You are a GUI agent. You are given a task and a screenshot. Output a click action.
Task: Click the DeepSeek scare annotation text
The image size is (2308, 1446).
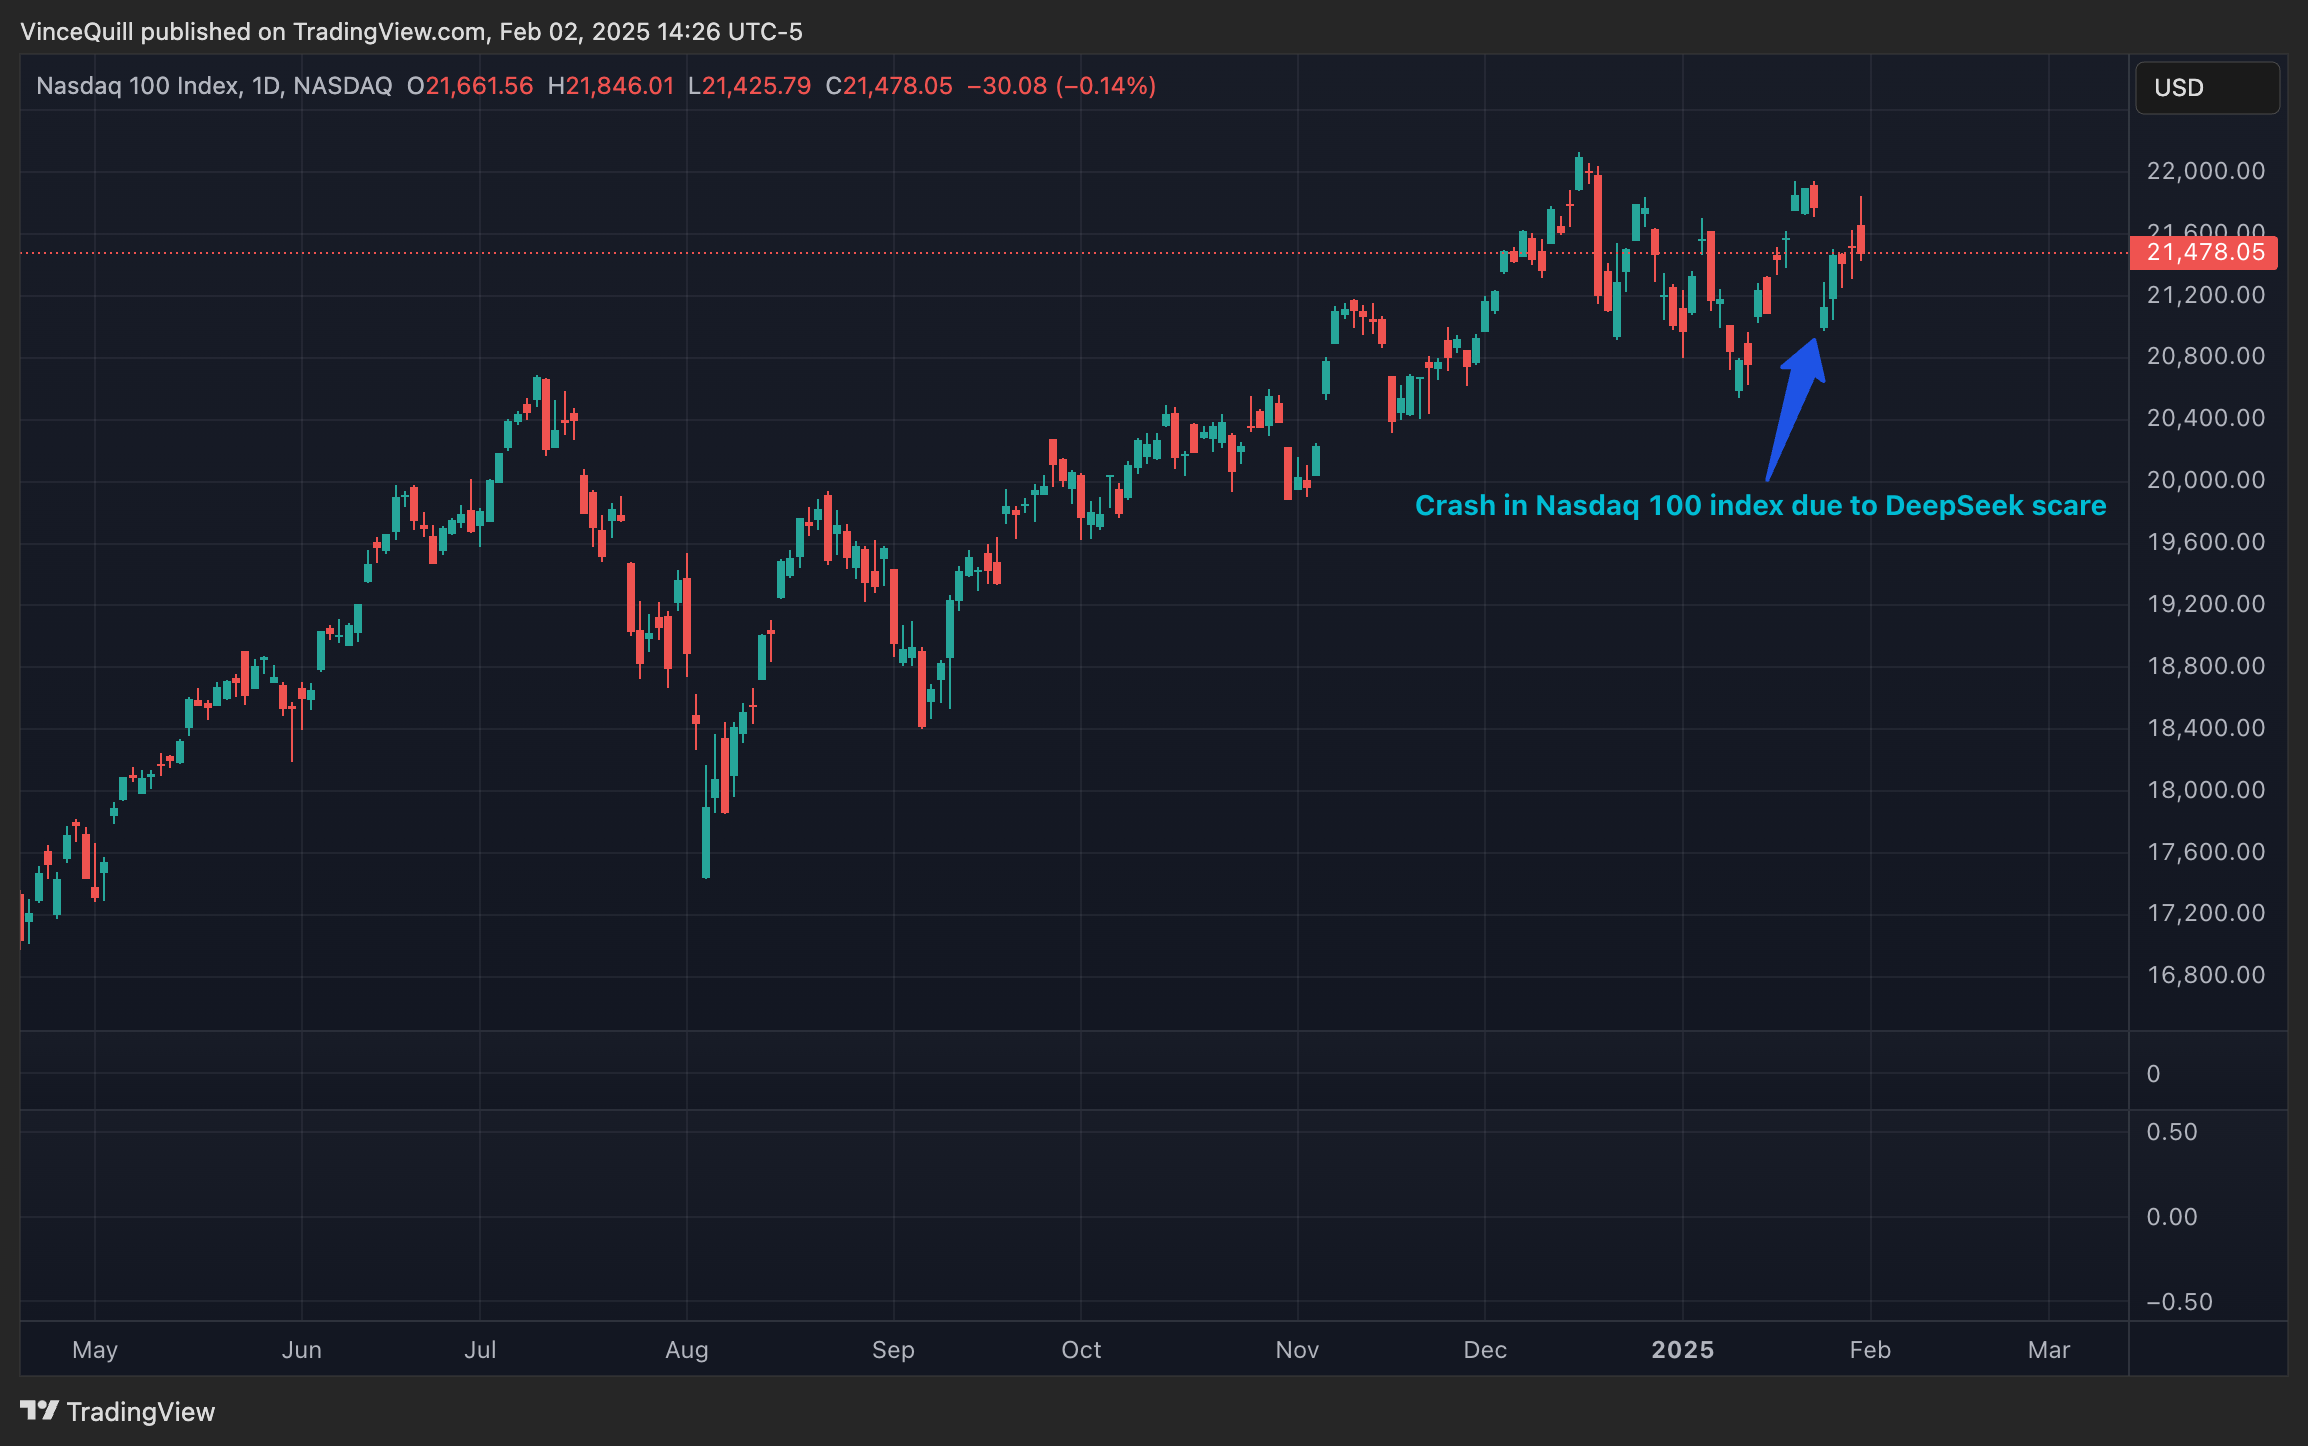[x=1760, y=506]
